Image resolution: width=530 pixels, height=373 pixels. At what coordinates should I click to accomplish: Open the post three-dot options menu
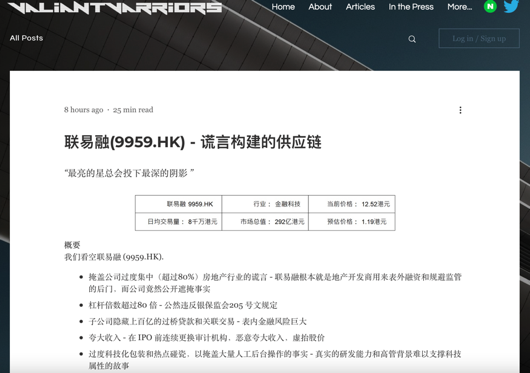coord(460,110)
